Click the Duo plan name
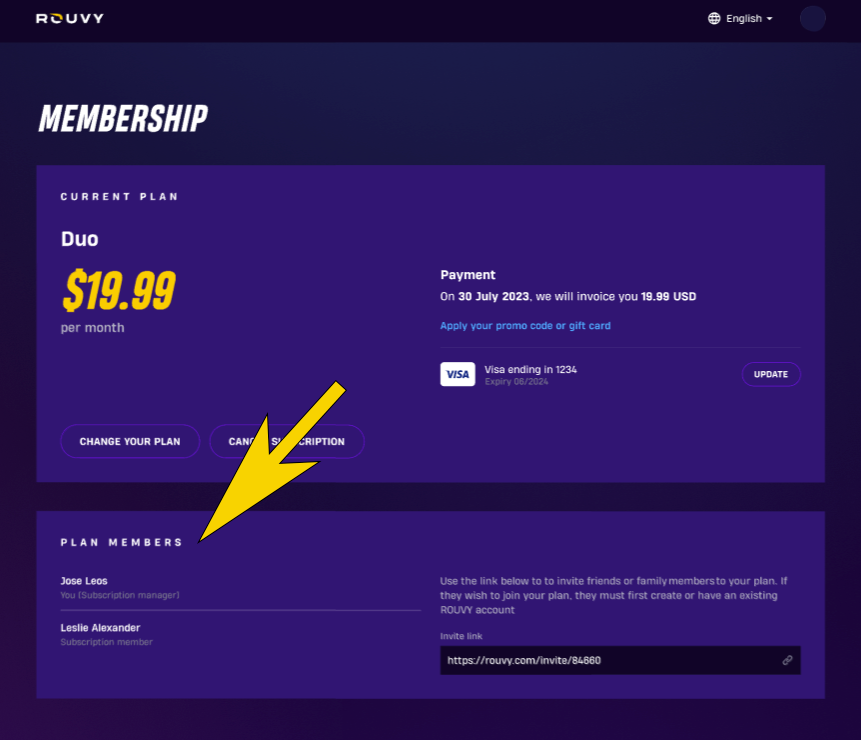 coord(80,240)
